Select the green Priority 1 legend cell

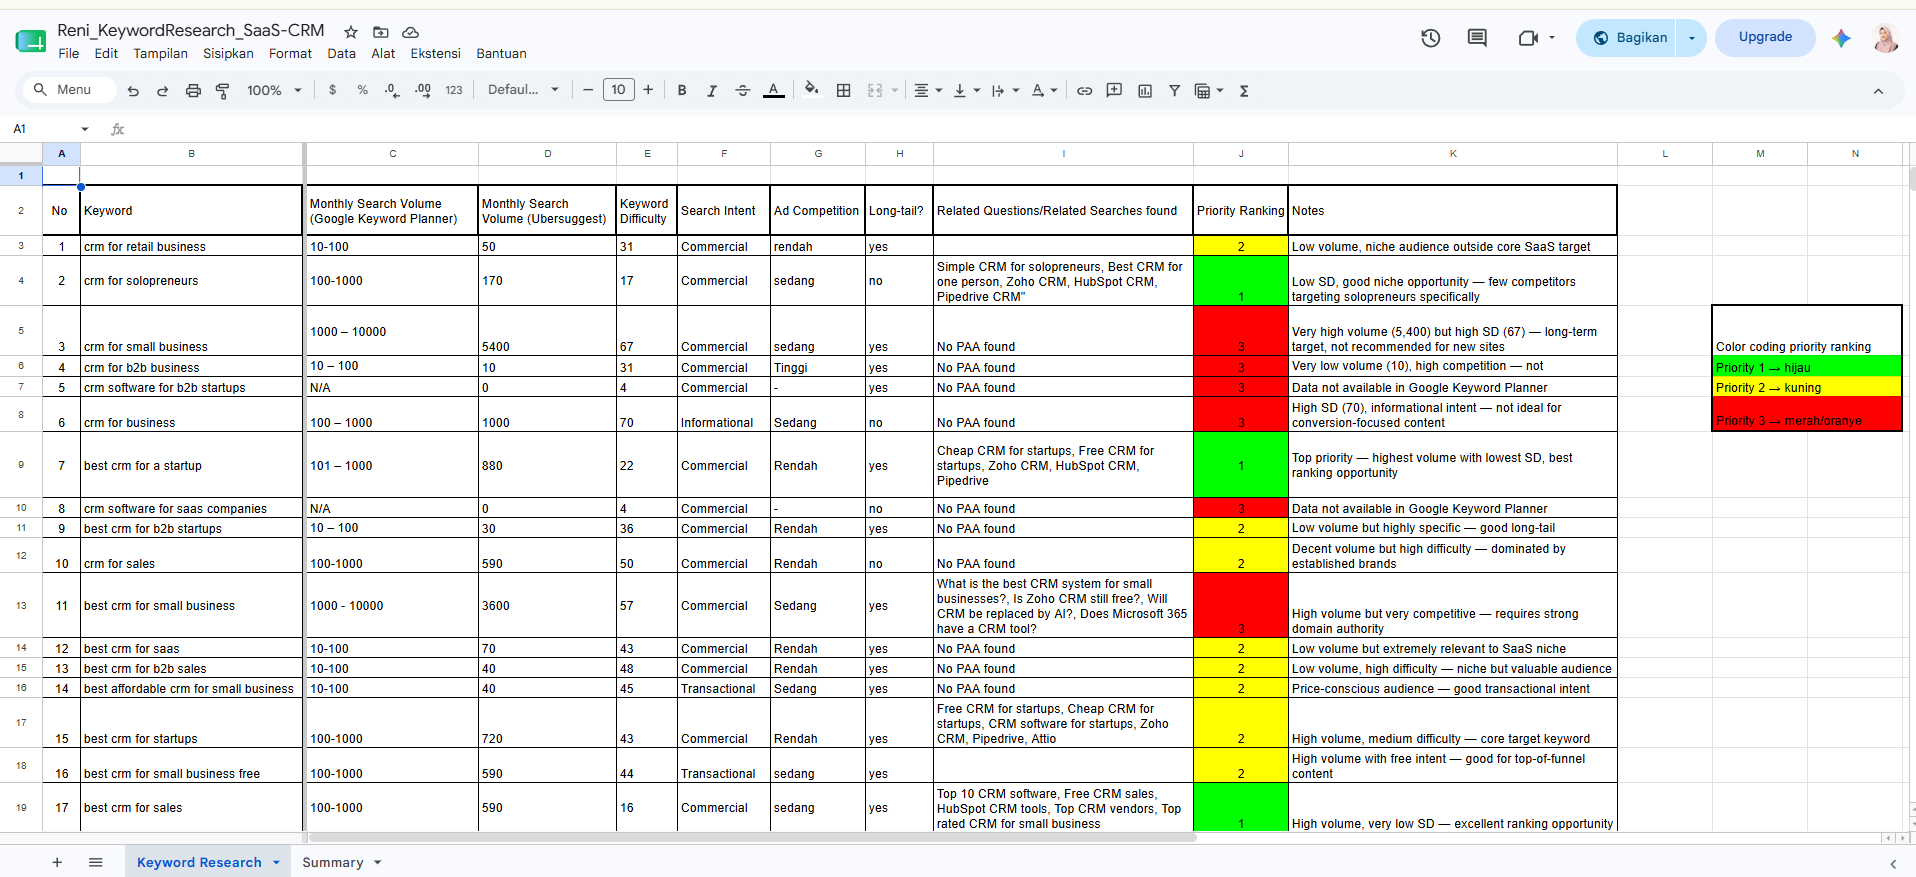click(1807, 367)
